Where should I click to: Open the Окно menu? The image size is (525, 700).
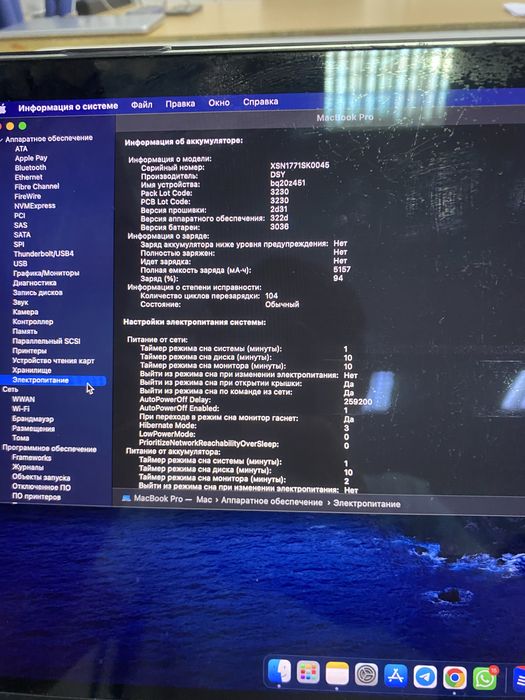(219, 103)
